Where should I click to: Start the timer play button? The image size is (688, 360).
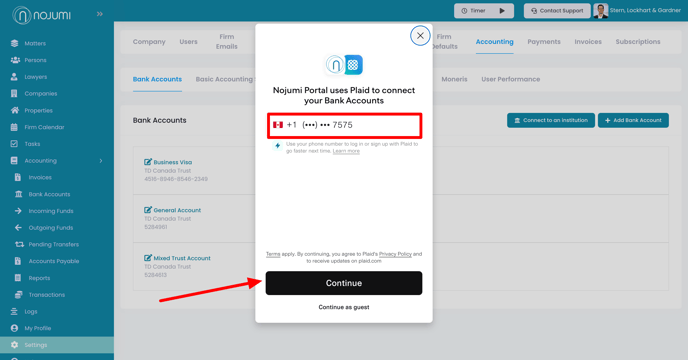[502, 11]
